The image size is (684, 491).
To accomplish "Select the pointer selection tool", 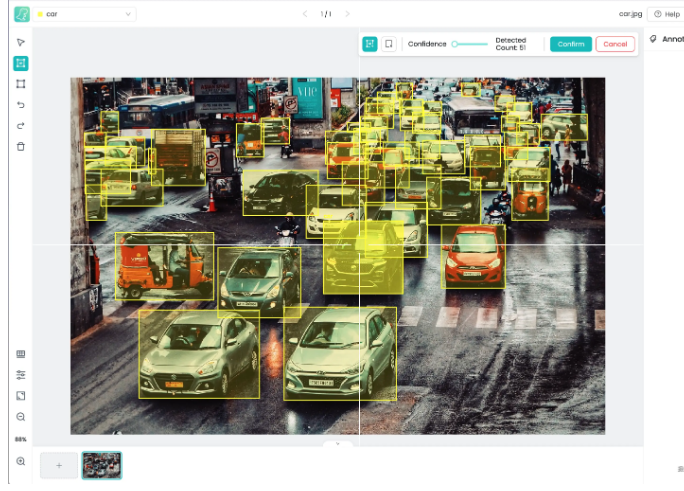I will point(21,42).
